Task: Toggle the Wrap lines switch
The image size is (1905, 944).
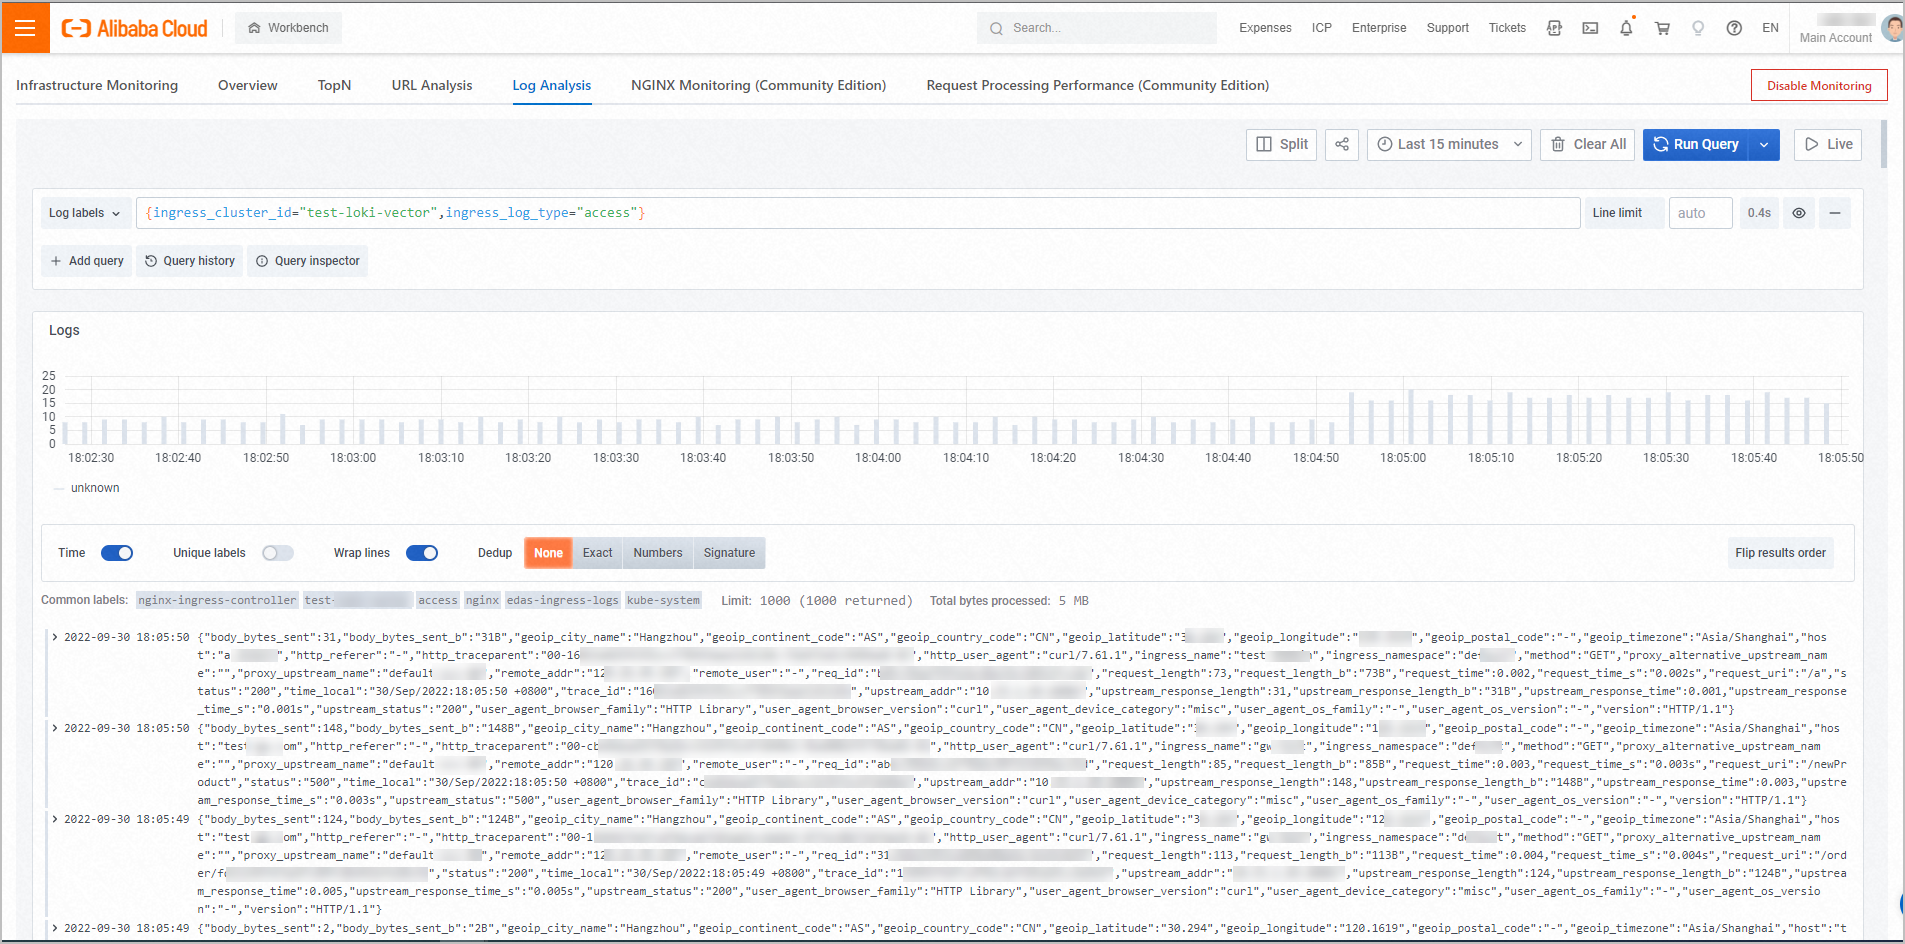Action: tap(422, 553)
